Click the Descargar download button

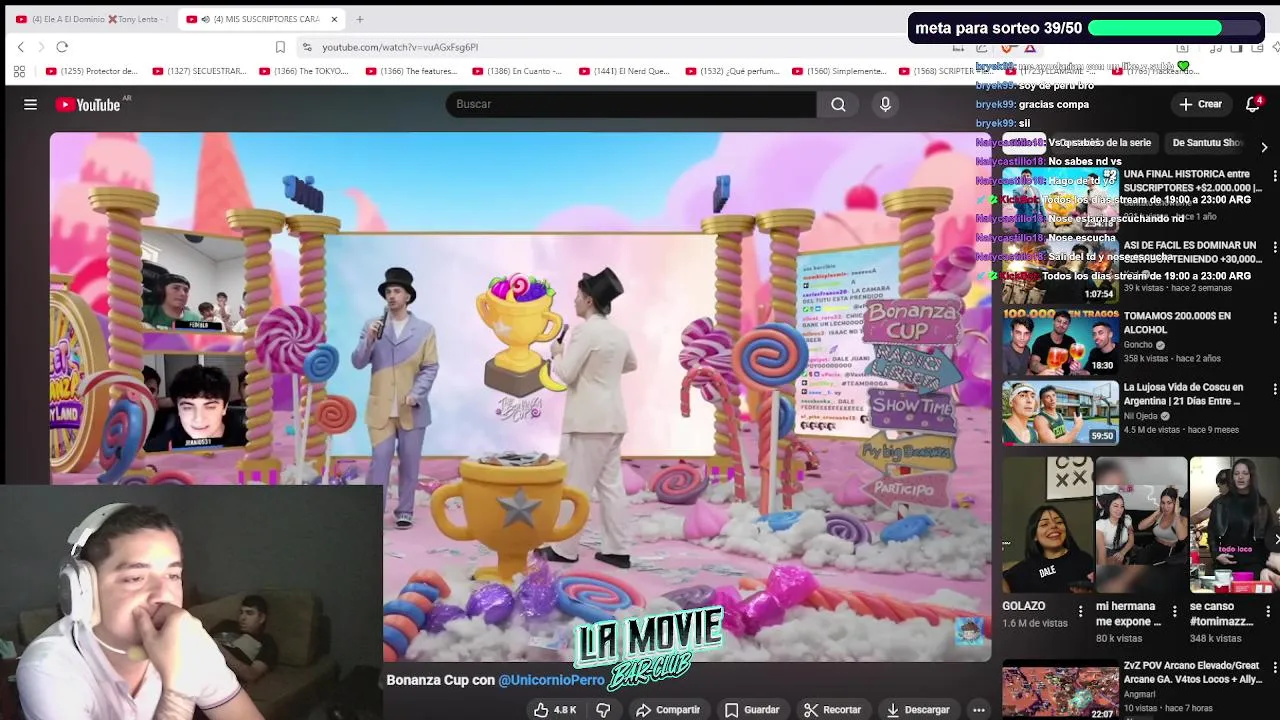pos(917,710)
